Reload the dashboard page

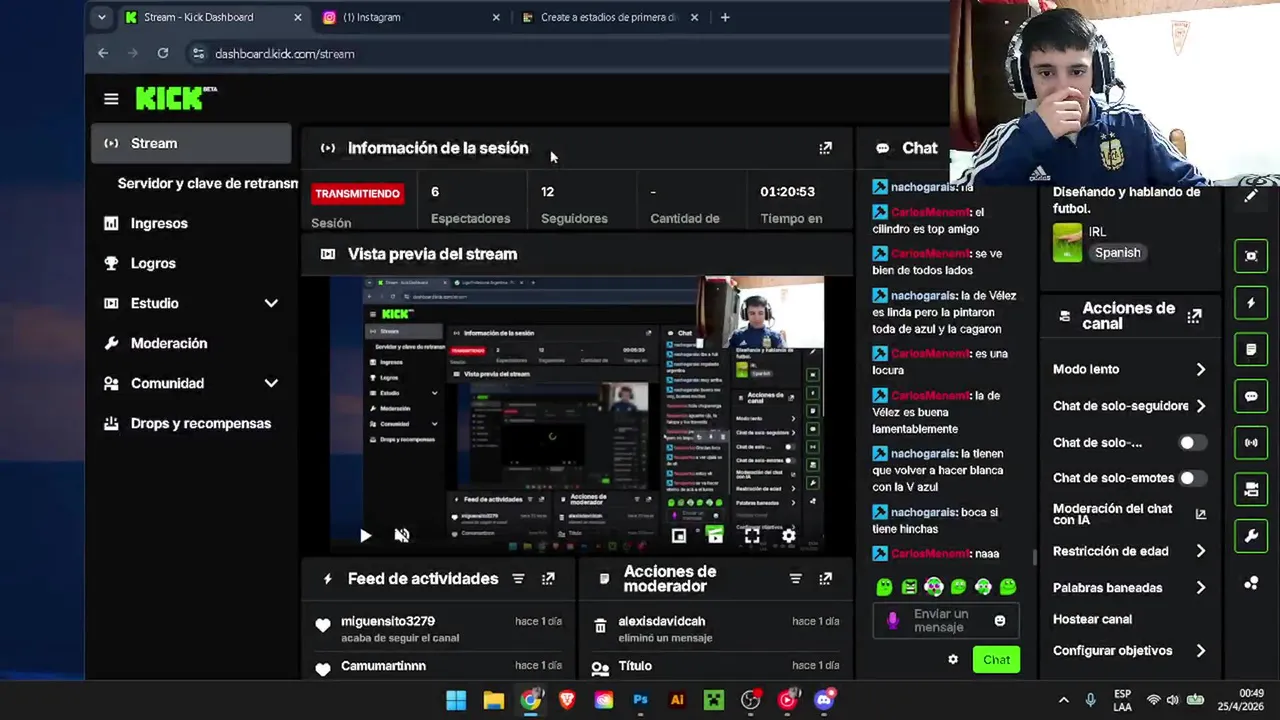pyautogui.click(x=163, y=54)
